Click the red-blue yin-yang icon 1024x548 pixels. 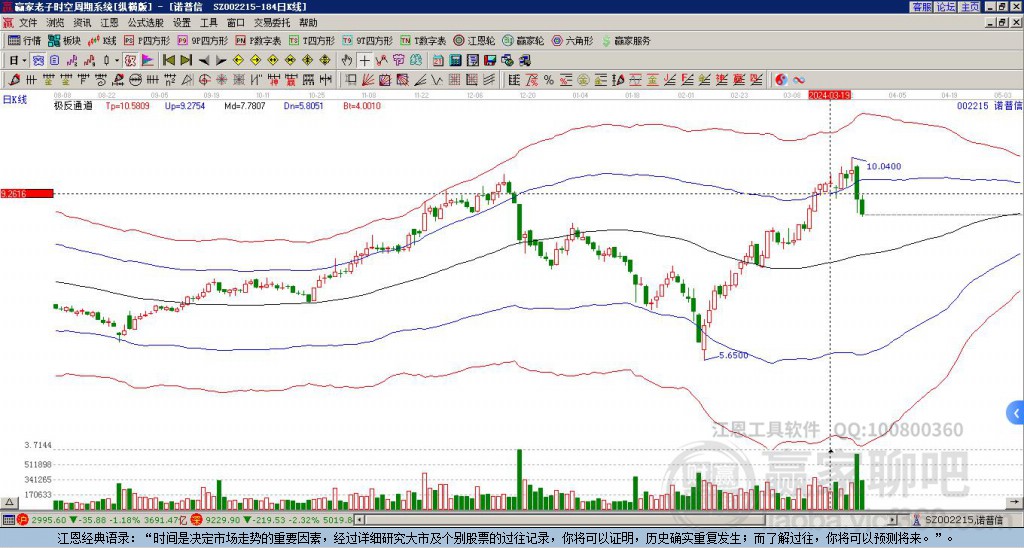(781, 80)
